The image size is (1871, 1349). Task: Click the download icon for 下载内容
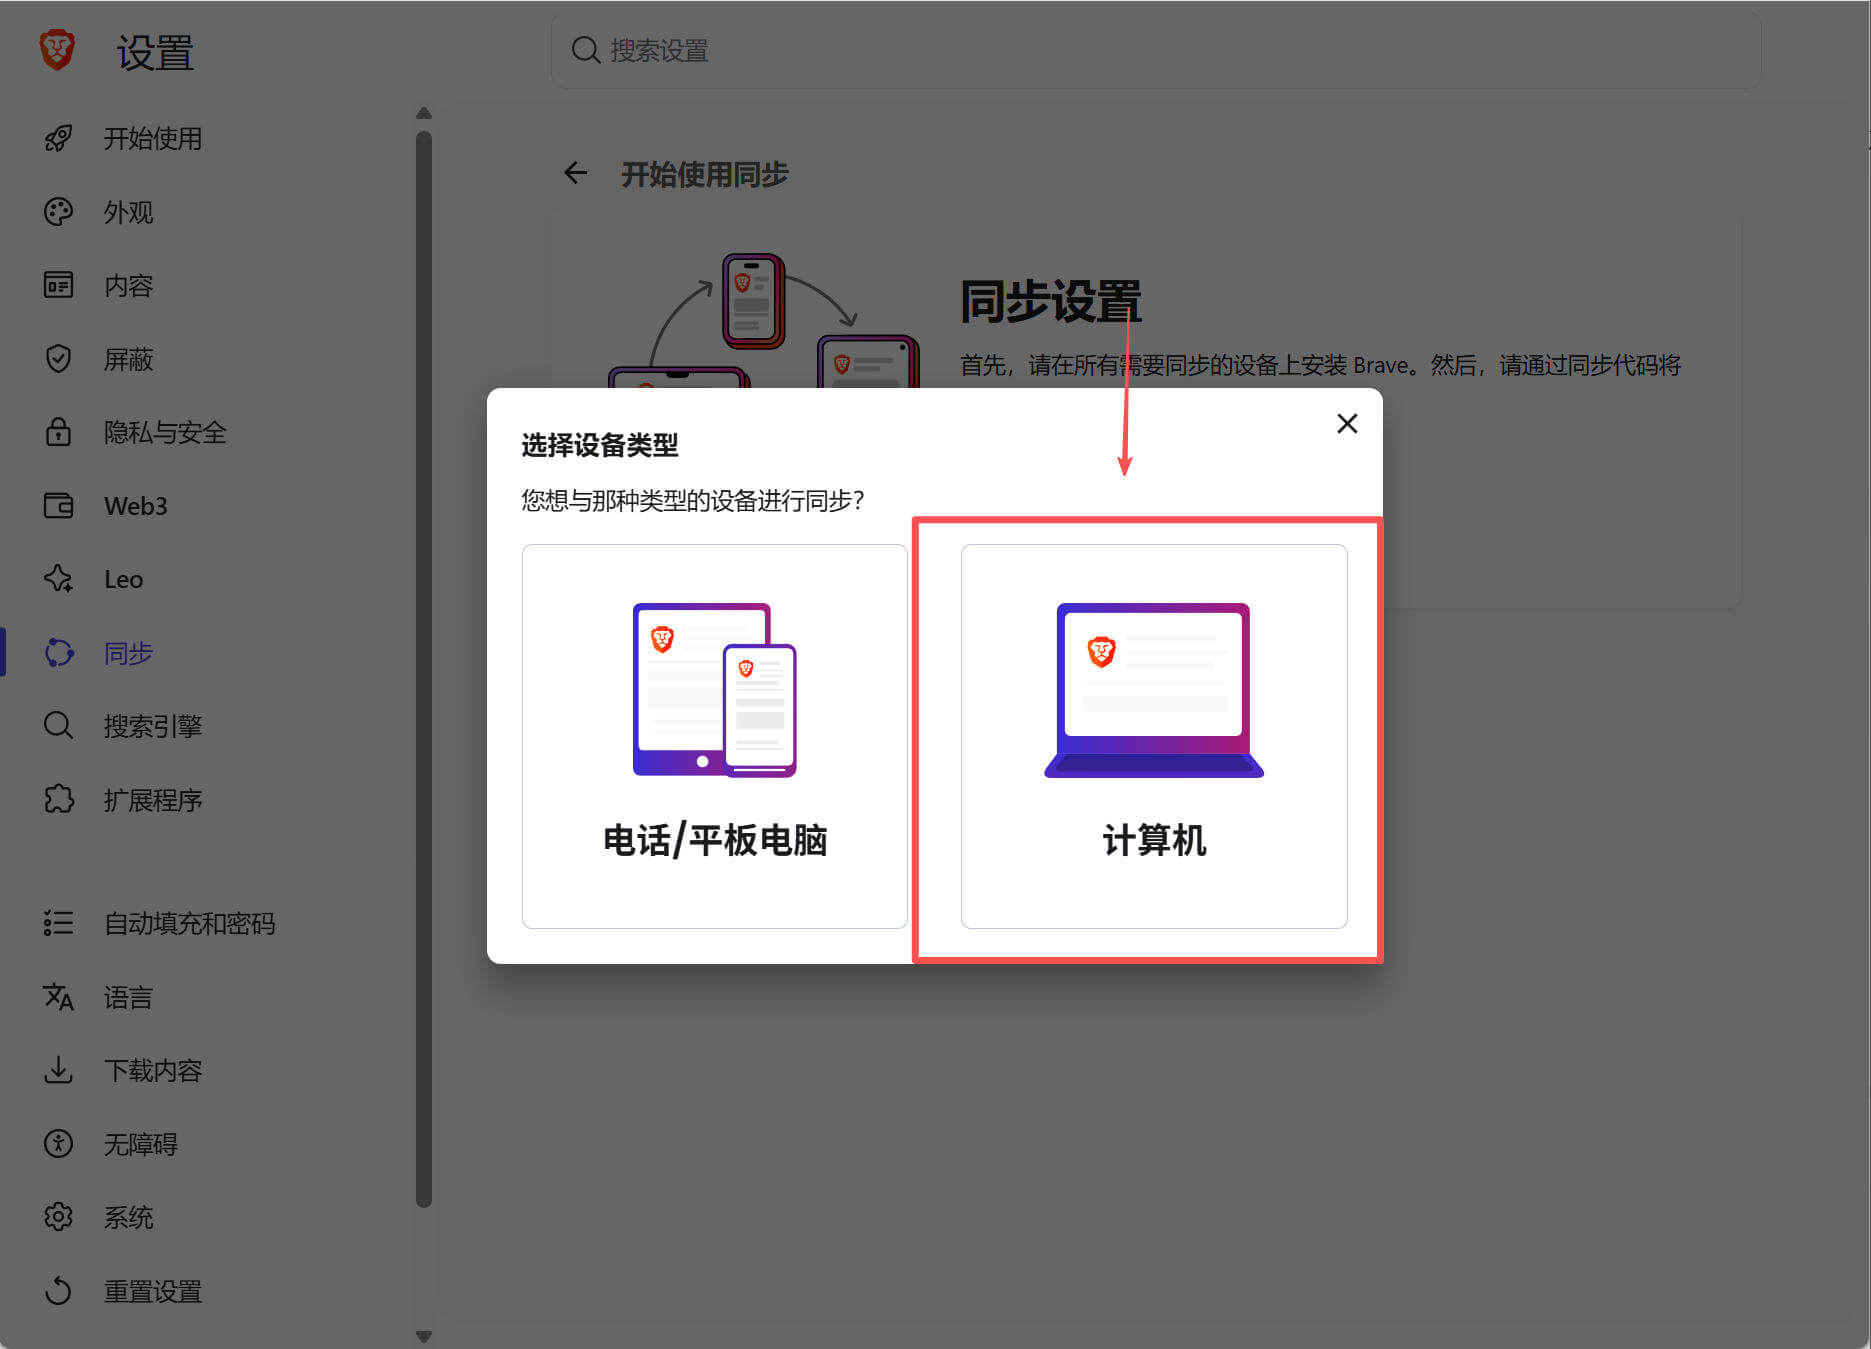click(x=58, y=1070)
